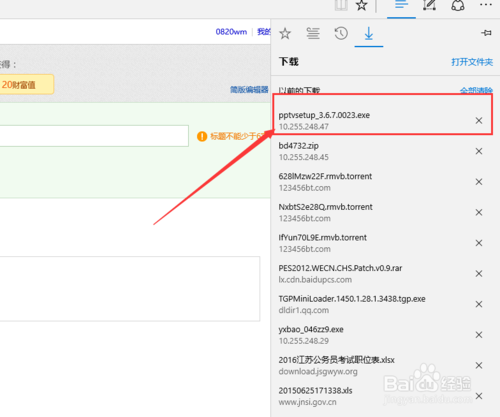Open Web Note pen tool
Image resolution: width=500 pixels, height=417 pixels.
(430, 5)
